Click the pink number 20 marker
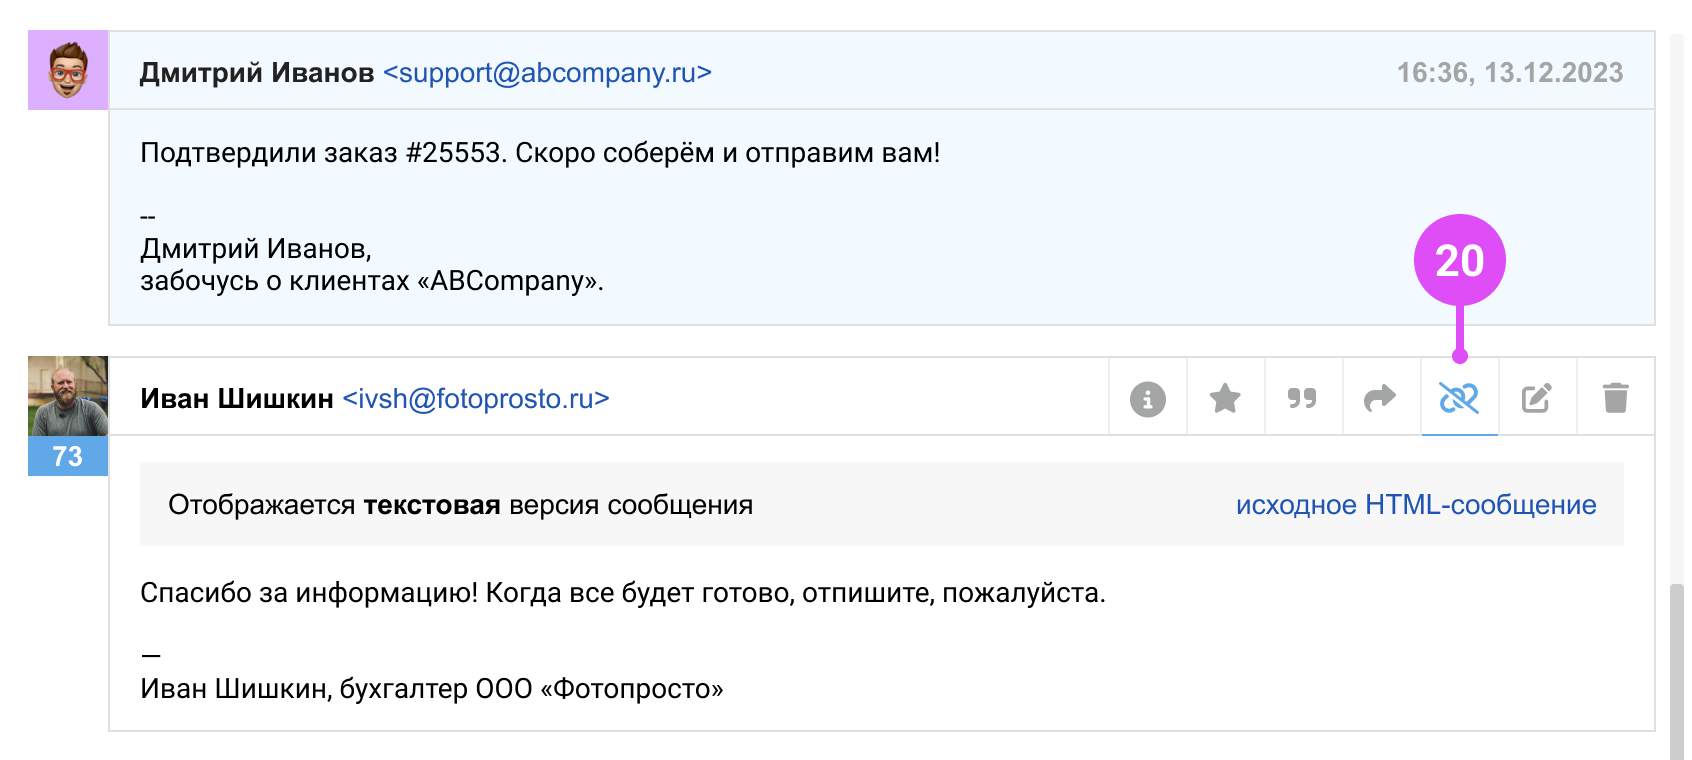This screenshot has width=1692, height=760. coord(1459,261)
